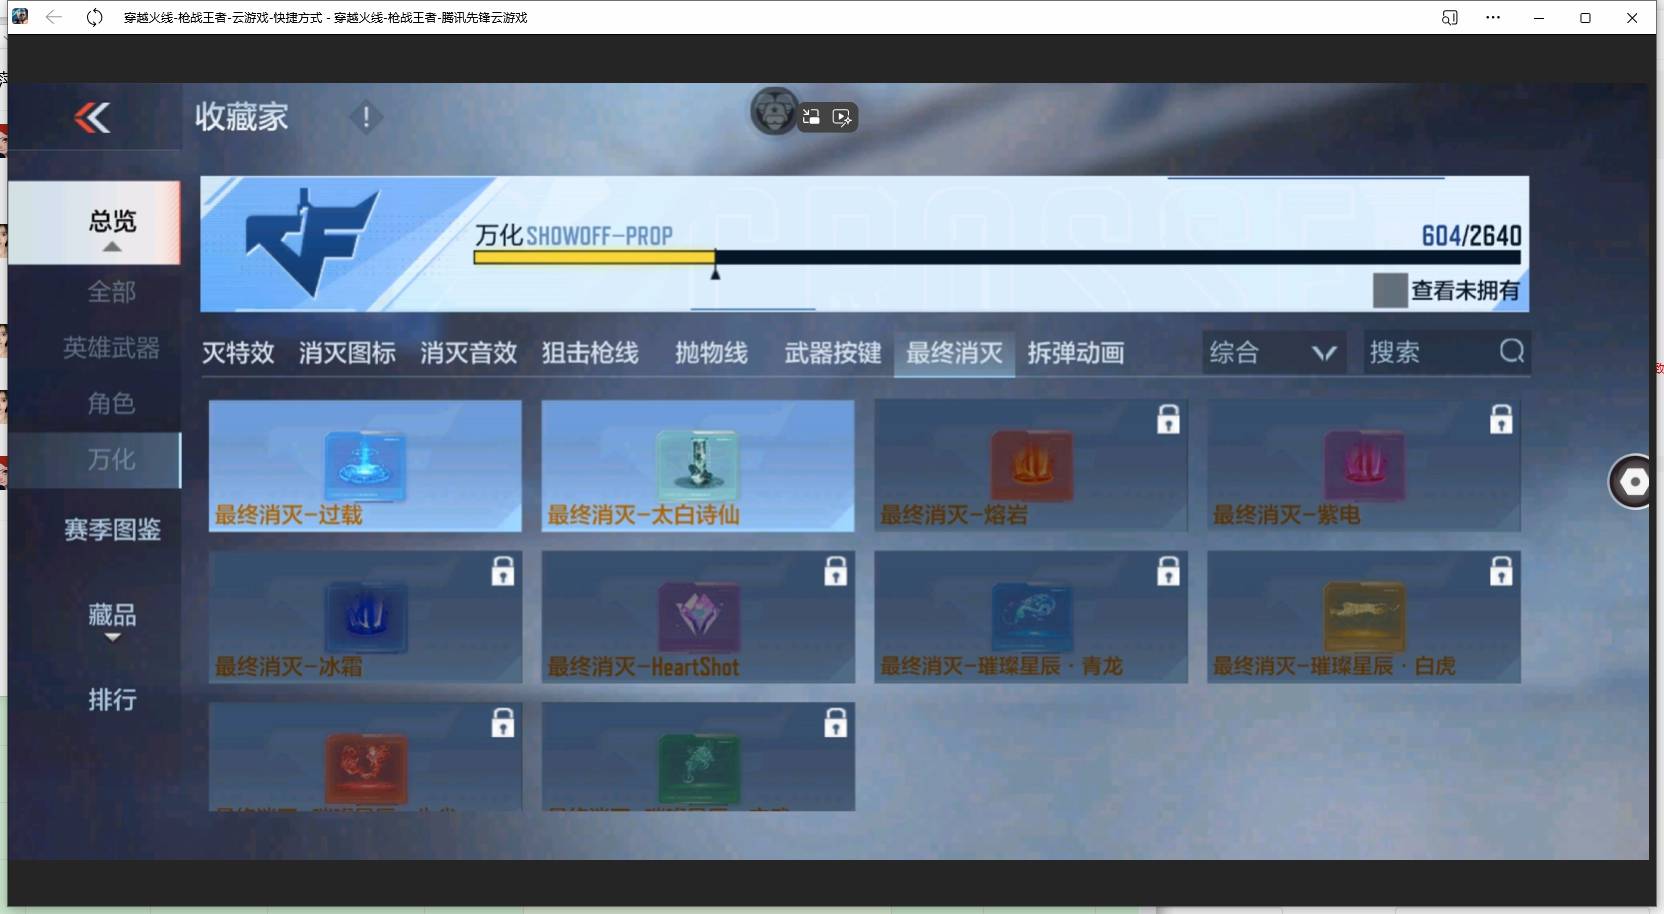1664x914 pixels.
Task: Select the 璀璨星辰·青龙 card
Action: click(x=1031, y=617)
